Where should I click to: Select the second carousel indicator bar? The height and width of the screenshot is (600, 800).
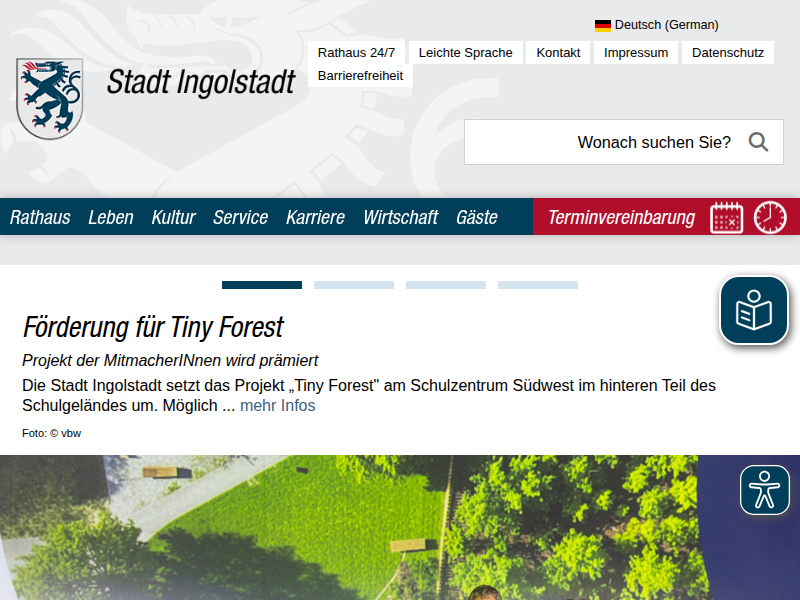[353, 284]
